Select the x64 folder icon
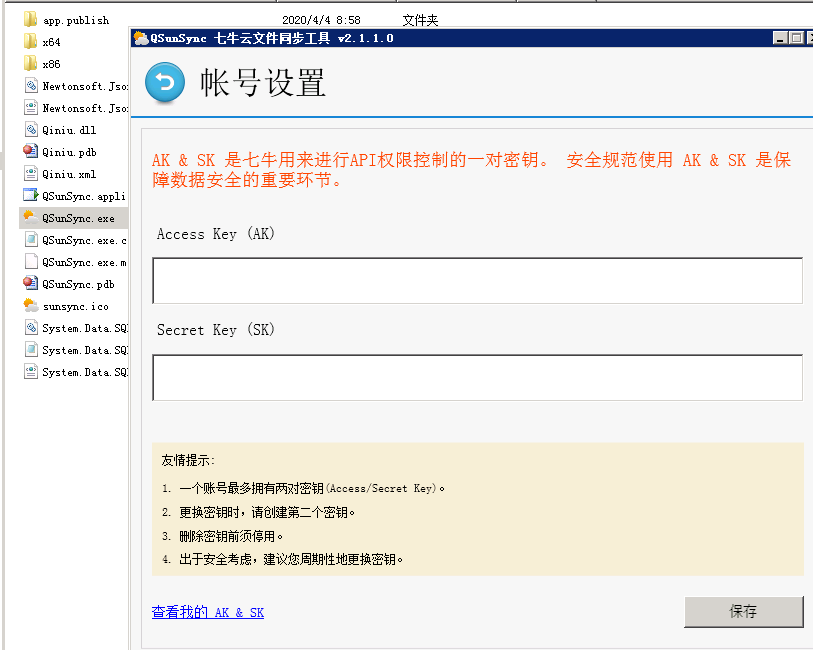Viewport: 813px width, 650px height. 31,42
